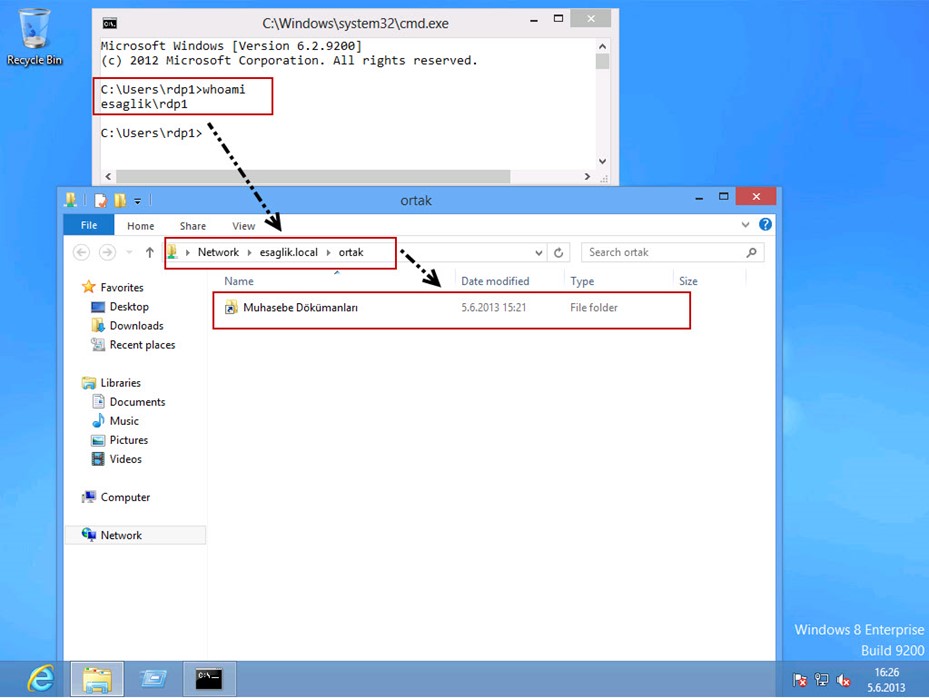Open the Recycle Bin desktop icon
Viewport: 929px width, 698px height.
[34, 37]
